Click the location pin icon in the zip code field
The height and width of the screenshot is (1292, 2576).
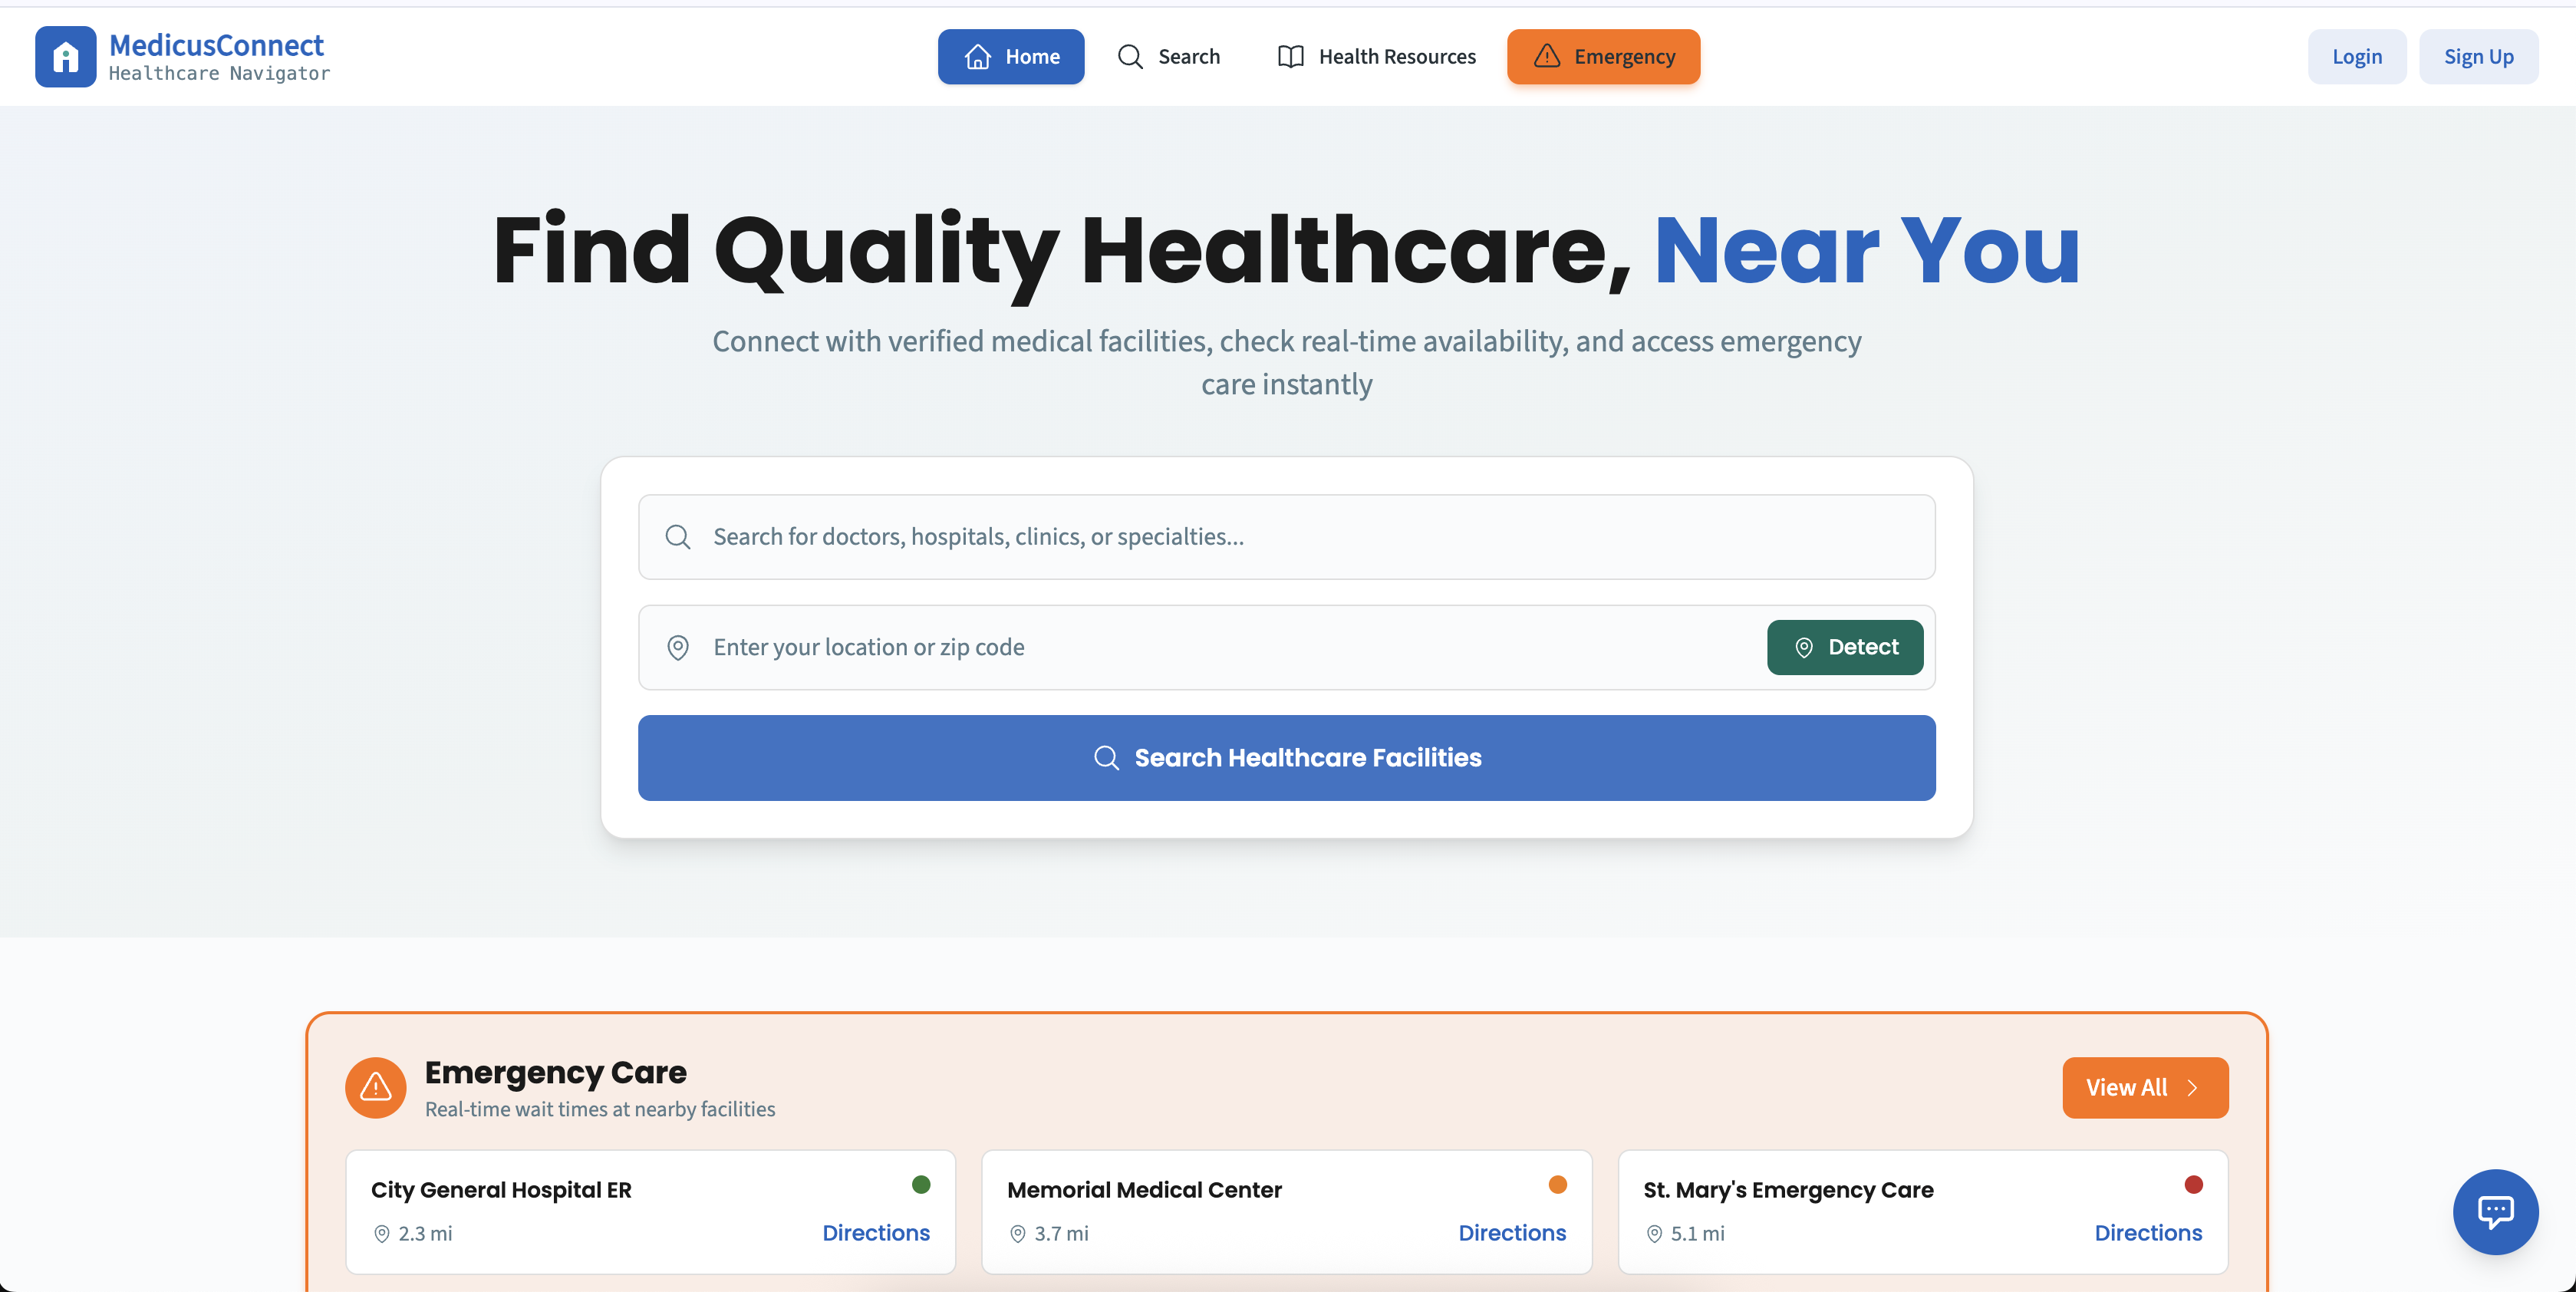[x=678, y=647]
